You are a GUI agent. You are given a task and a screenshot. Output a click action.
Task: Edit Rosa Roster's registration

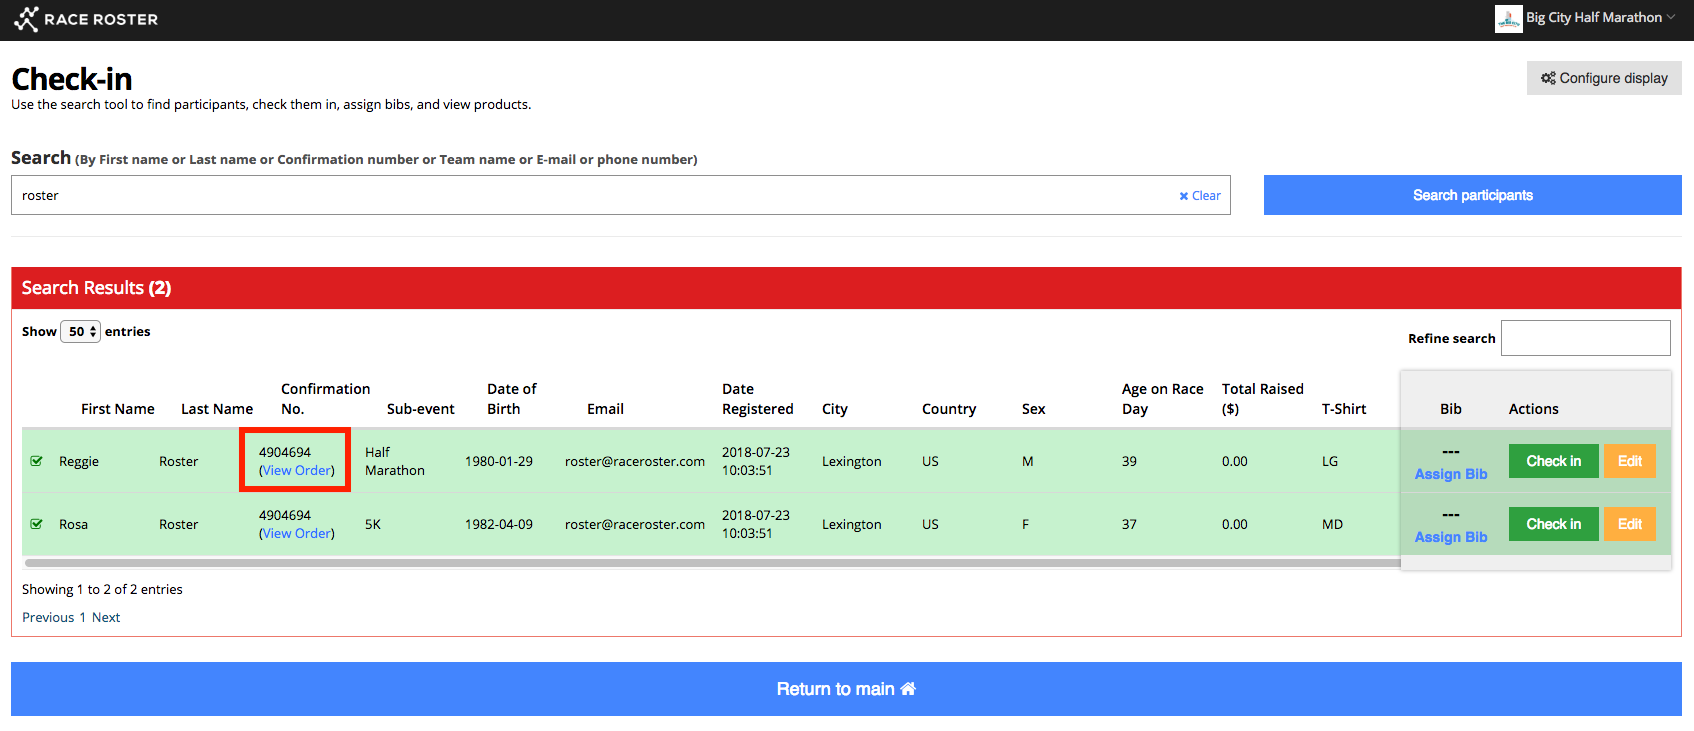[x=1629, y=524]
